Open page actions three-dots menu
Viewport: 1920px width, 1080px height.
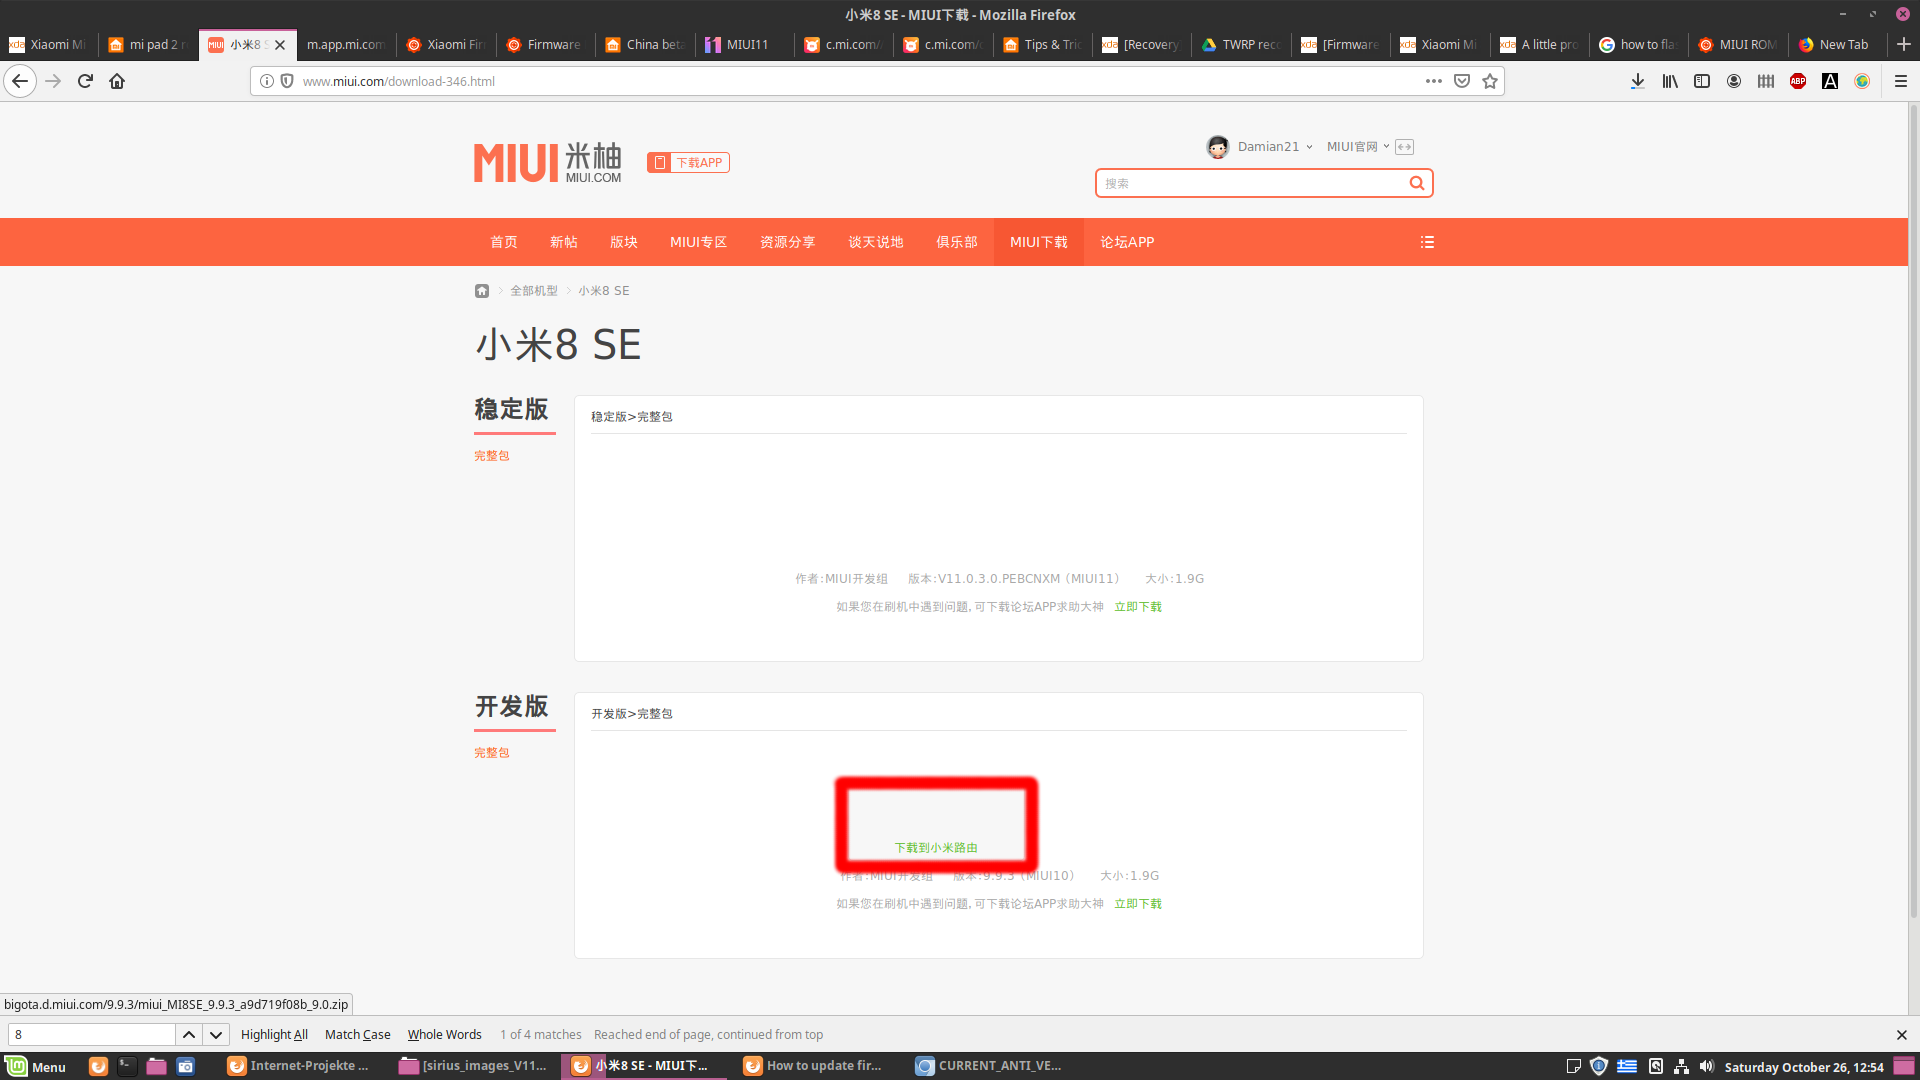click(1433, 81)
